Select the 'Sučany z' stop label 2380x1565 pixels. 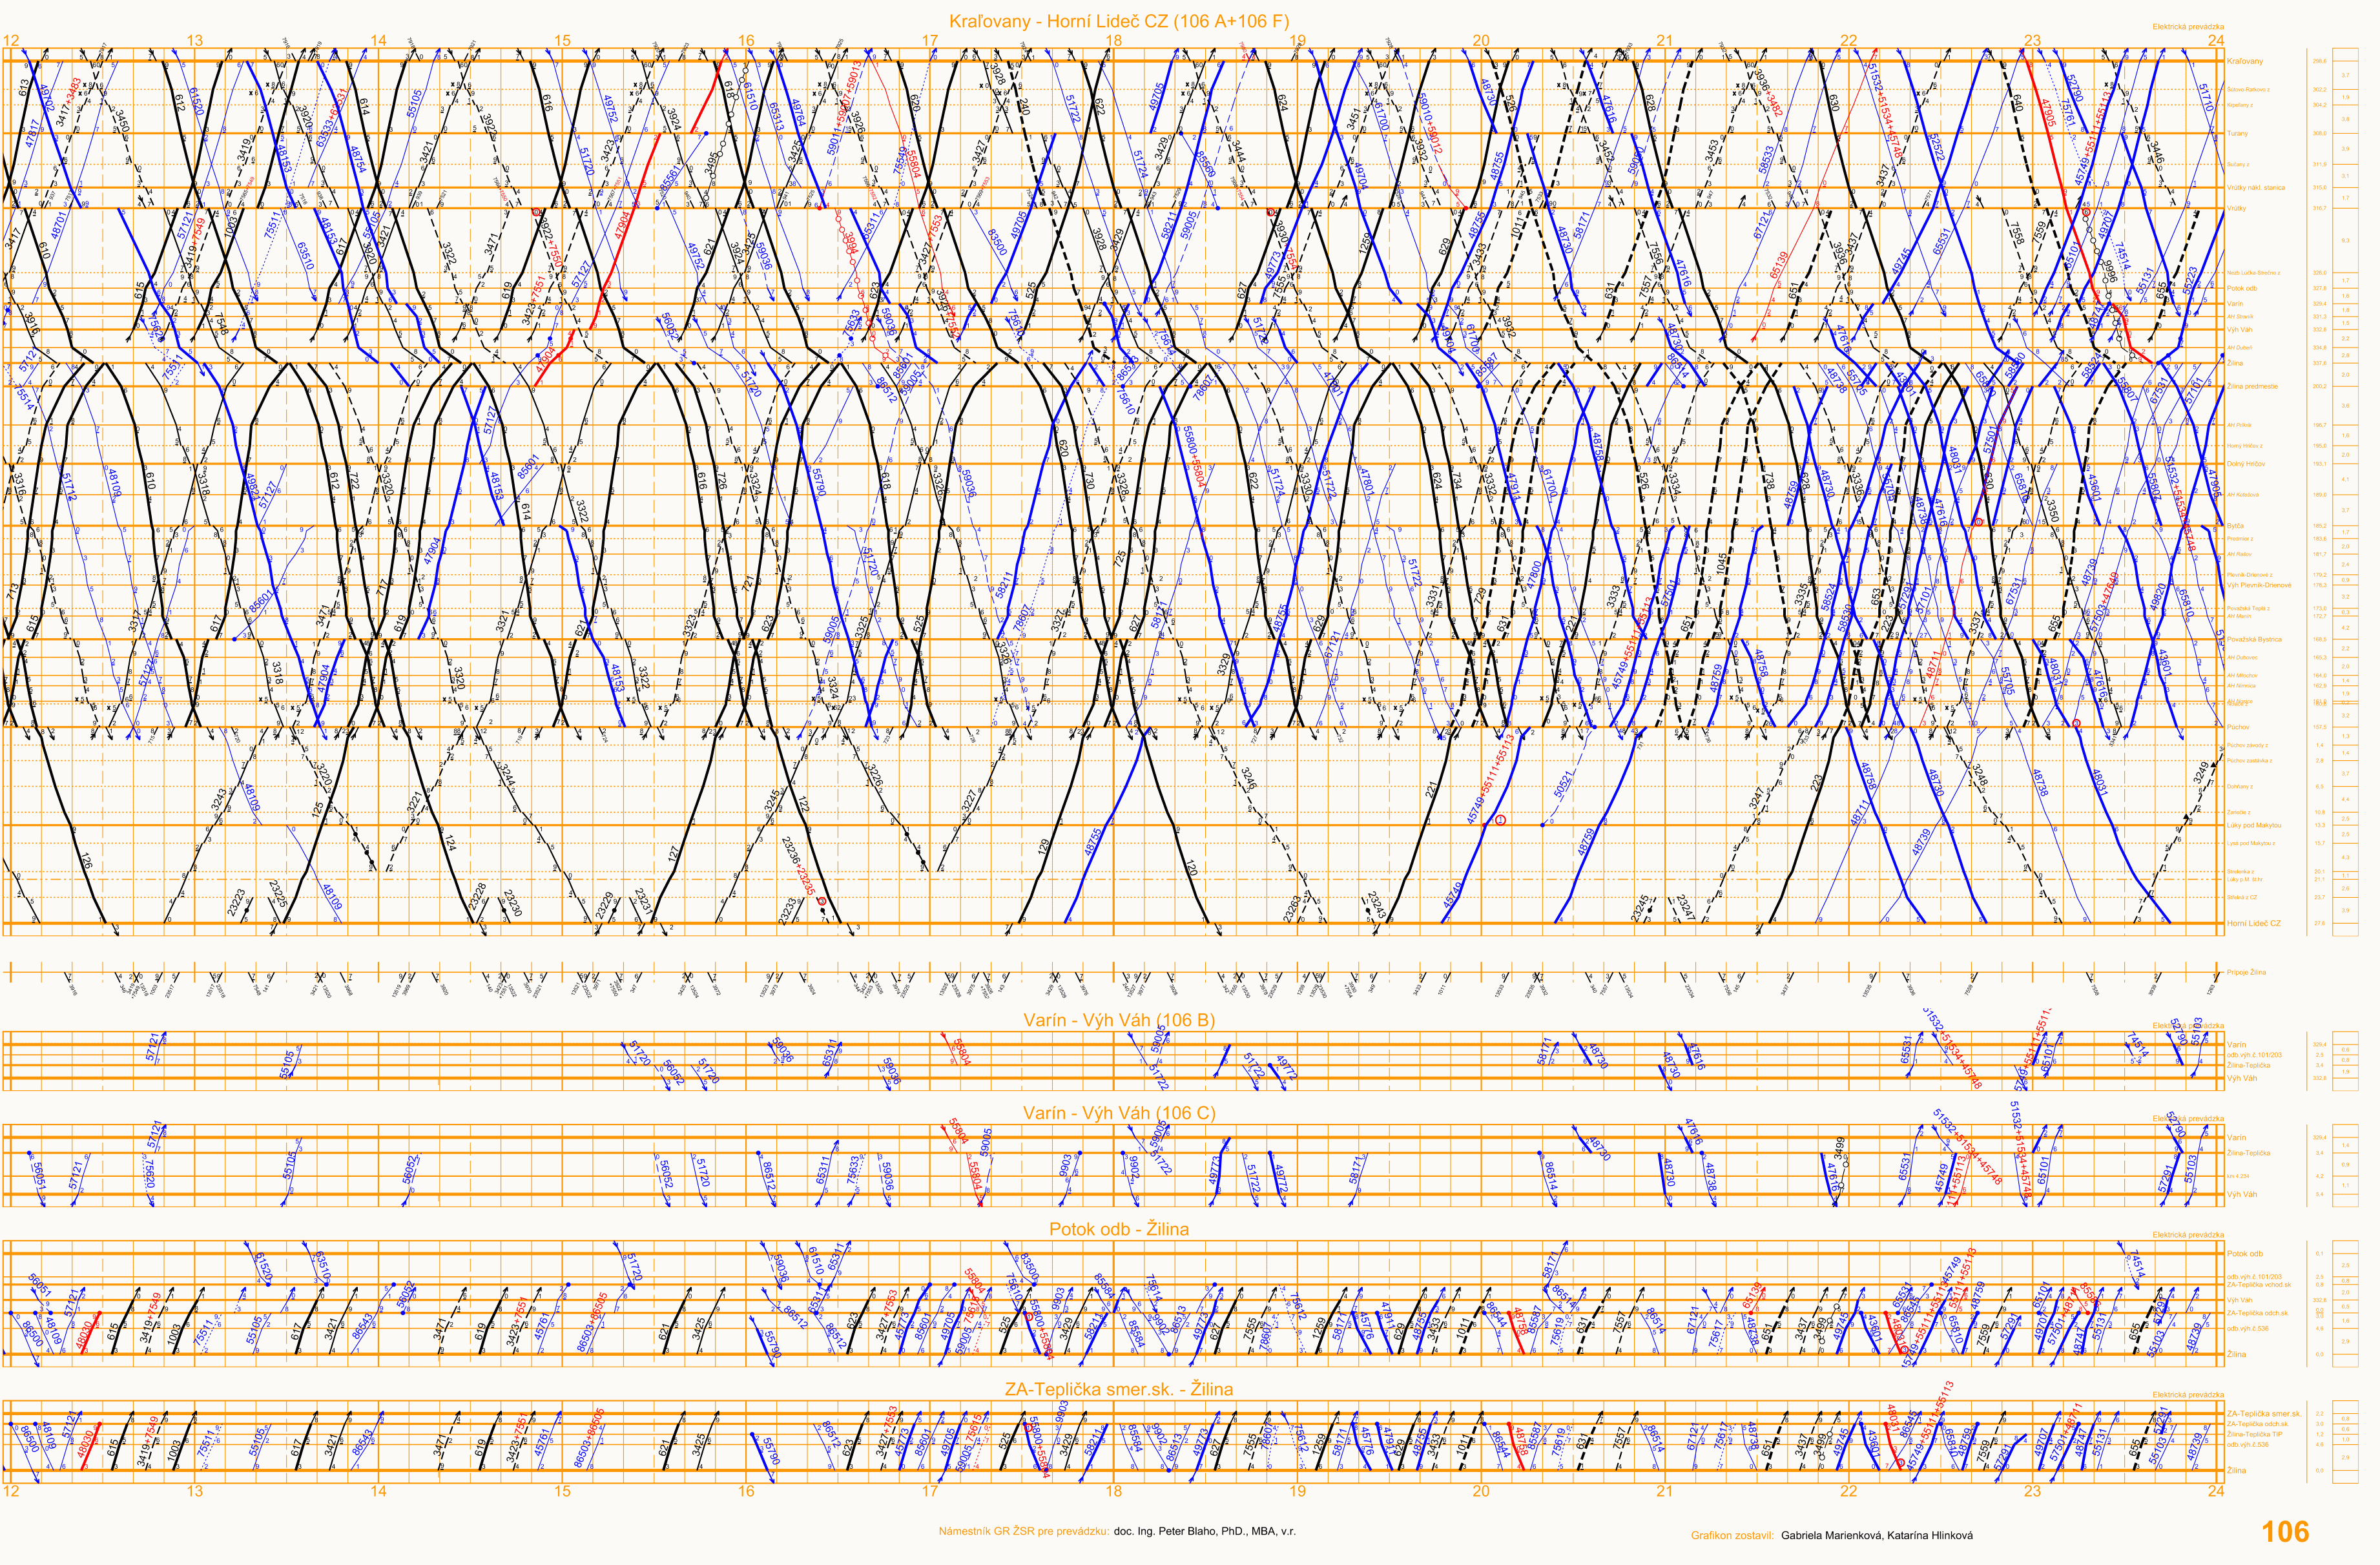(2238, 165)
